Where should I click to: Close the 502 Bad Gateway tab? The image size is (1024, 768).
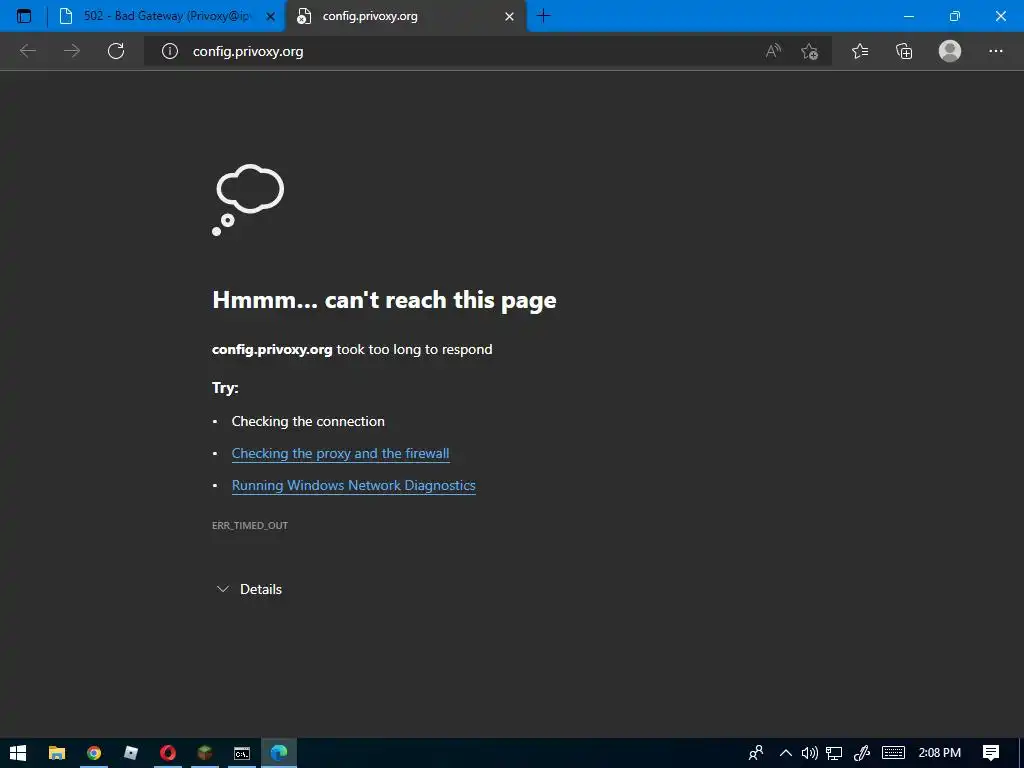270,16
